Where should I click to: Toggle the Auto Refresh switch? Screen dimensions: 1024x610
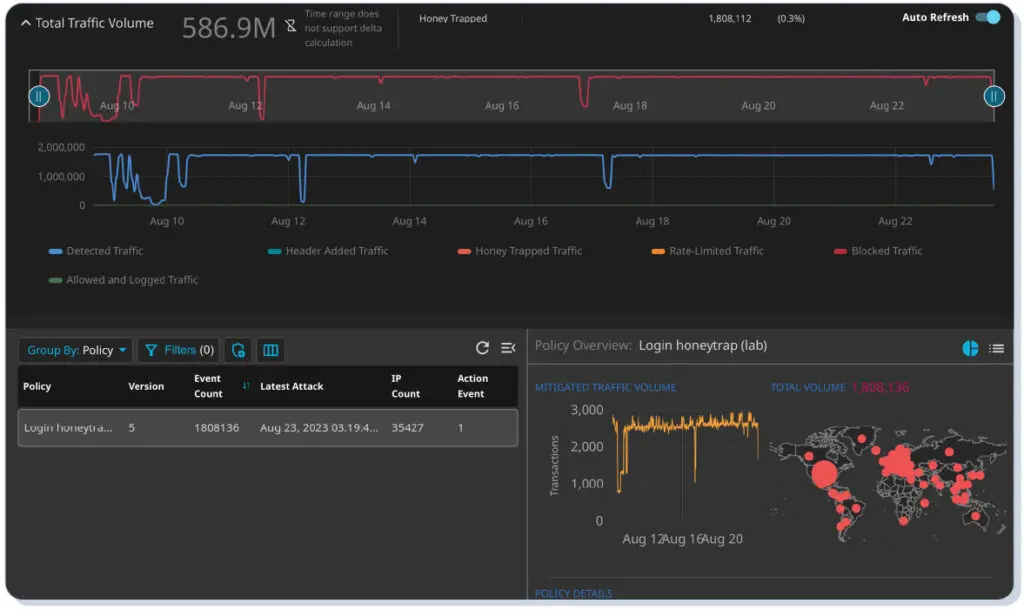(x=988, y=17)
